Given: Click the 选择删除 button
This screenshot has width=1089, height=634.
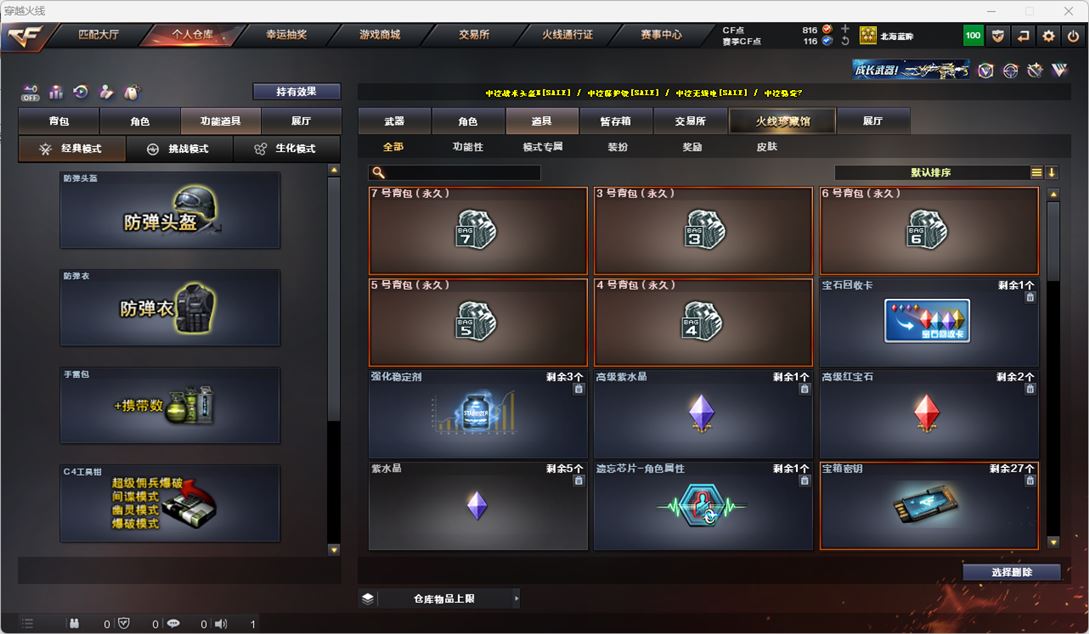Looking at the screenshot, I should (x=1011, y=572).
